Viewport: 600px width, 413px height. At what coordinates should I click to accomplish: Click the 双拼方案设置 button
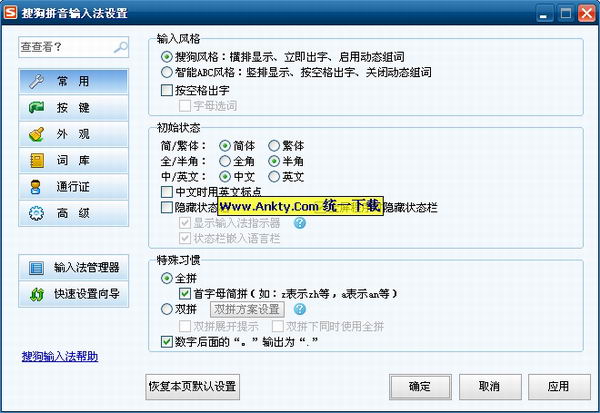tap(247, 309)
